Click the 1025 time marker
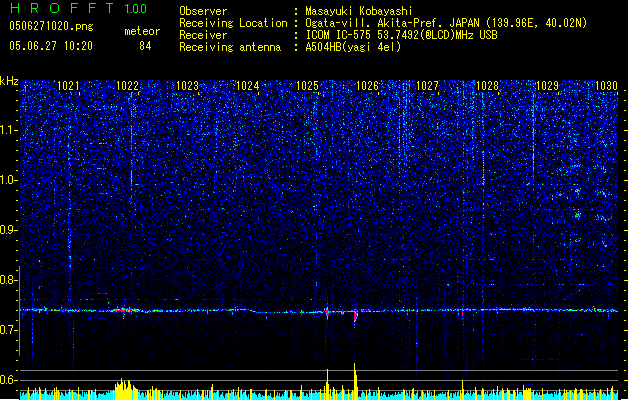 tap(307, 86)
